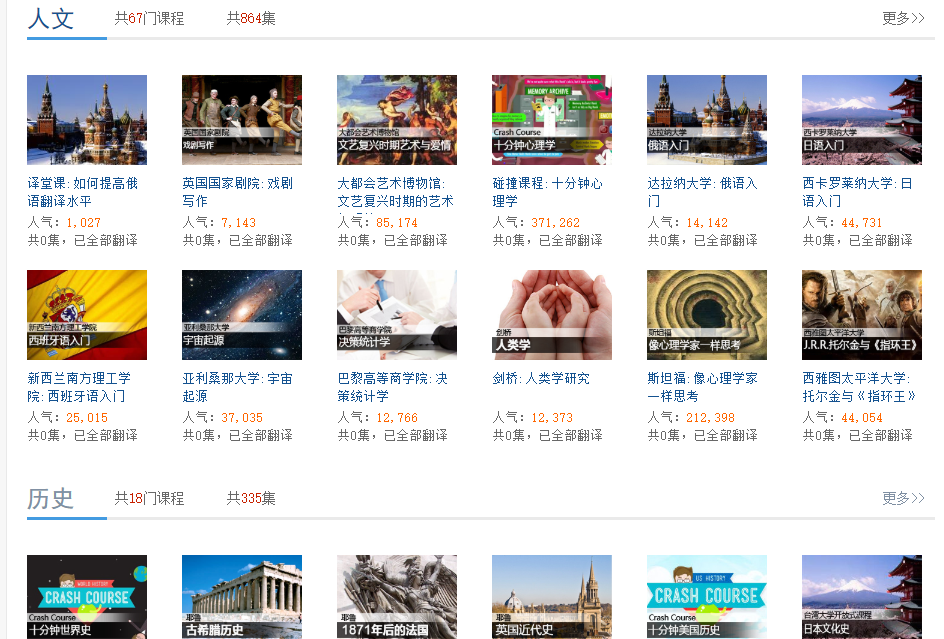Open the 台湾大学 日本文化史 thumbnail
This screenshot has height=639, width=944.
862,597
